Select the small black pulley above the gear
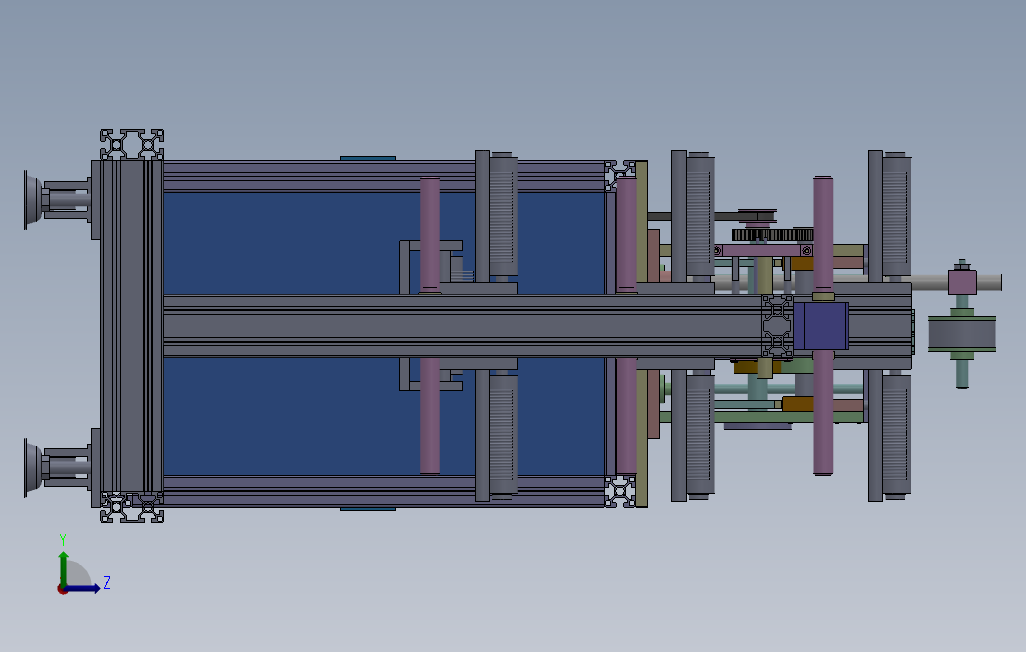Viewport: 1026px width, 652px height. [x=757, y=216]
